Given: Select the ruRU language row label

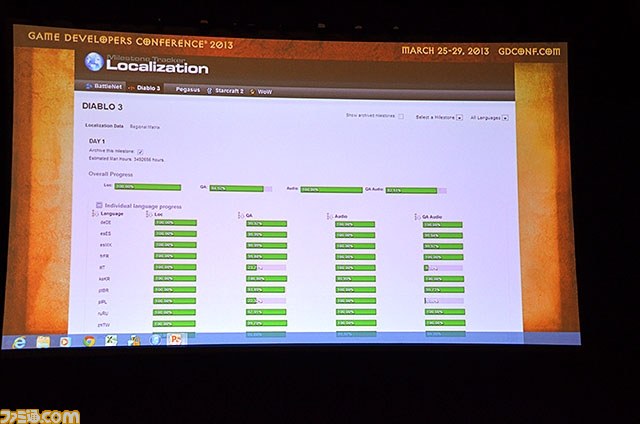Looking at the screenshot, I should [103, 314].
